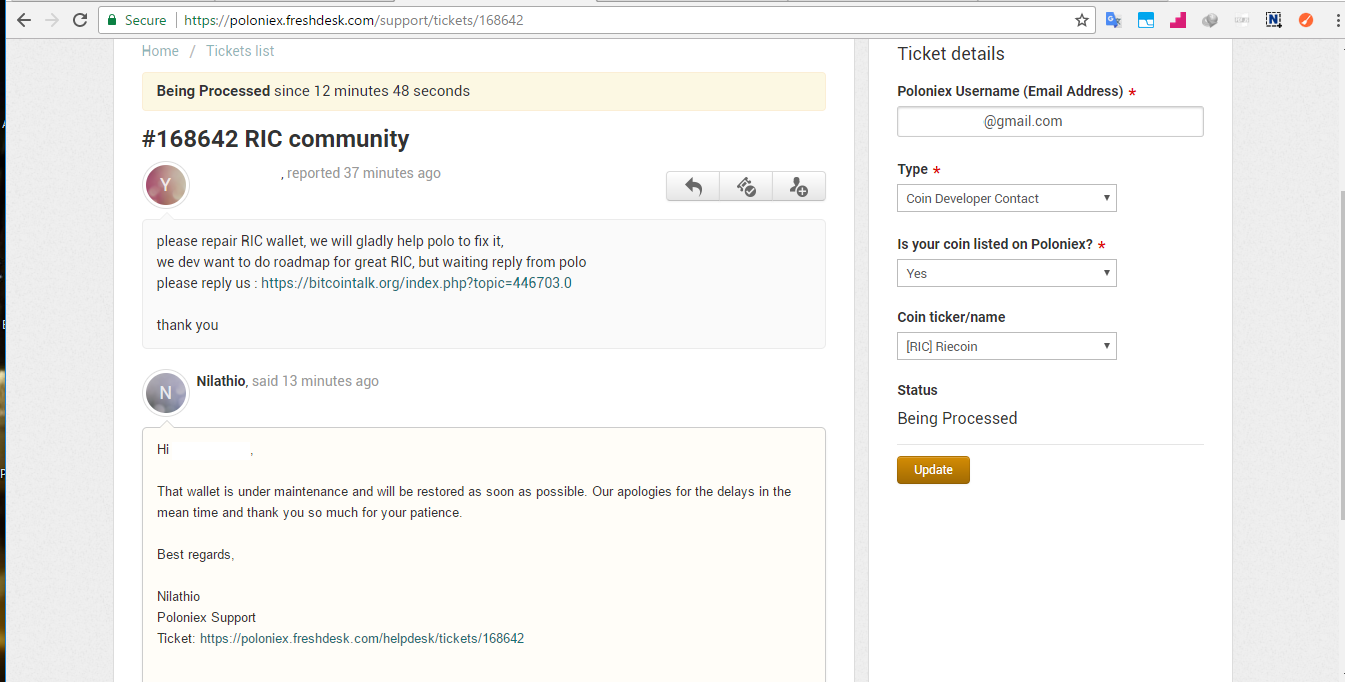Click the orange broom cleaner extension
Screen dimensions: 1345x682
click(1306, 20)
